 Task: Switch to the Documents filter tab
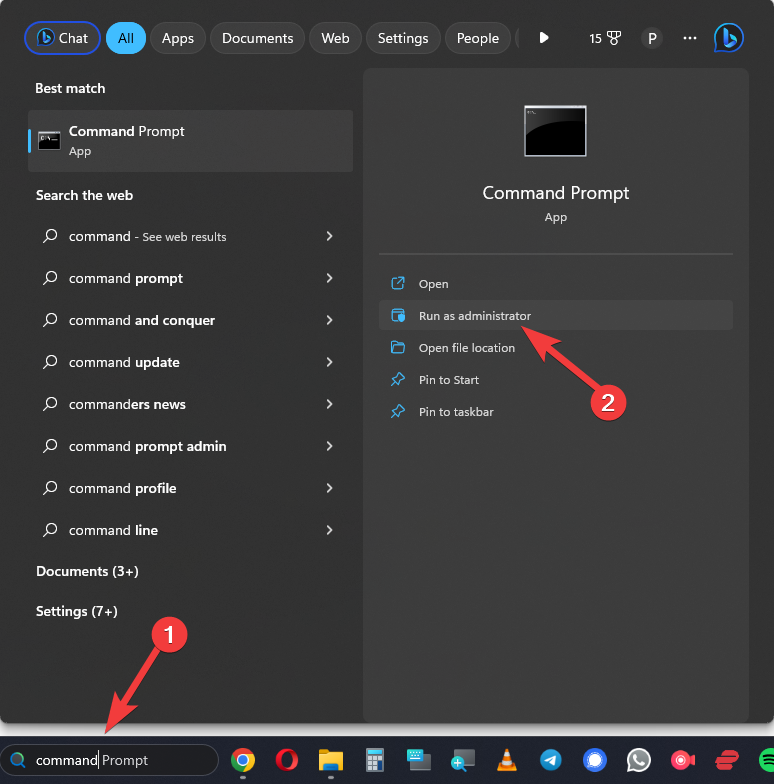(257, 38)
